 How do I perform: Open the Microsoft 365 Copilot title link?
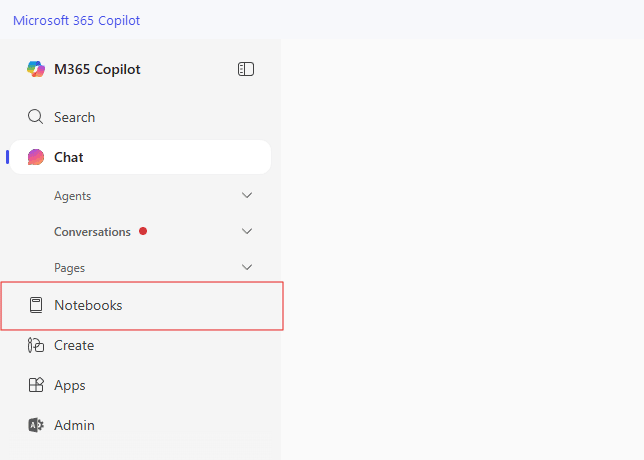coord(76,21)
